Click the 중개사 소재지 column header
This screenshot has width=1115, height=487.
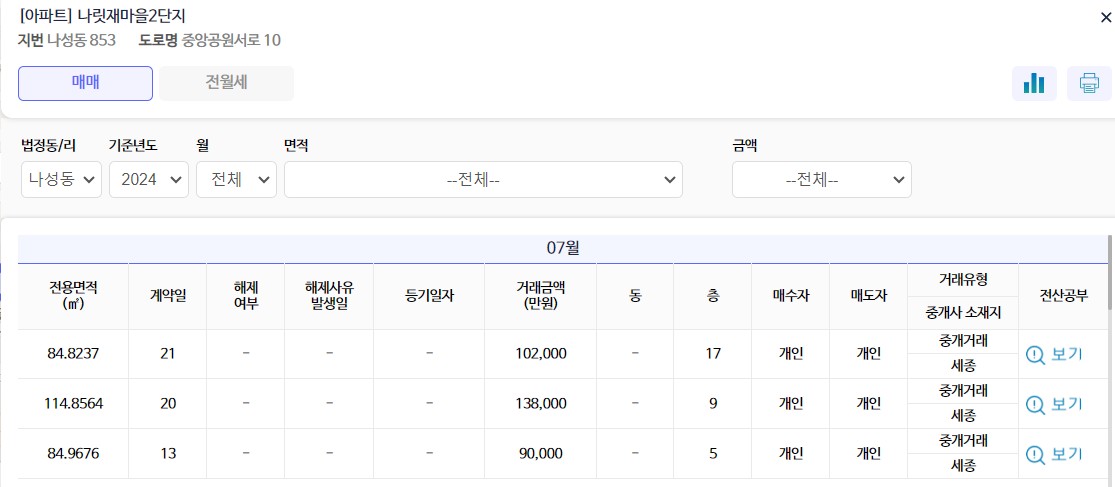(x=963, y=313)
